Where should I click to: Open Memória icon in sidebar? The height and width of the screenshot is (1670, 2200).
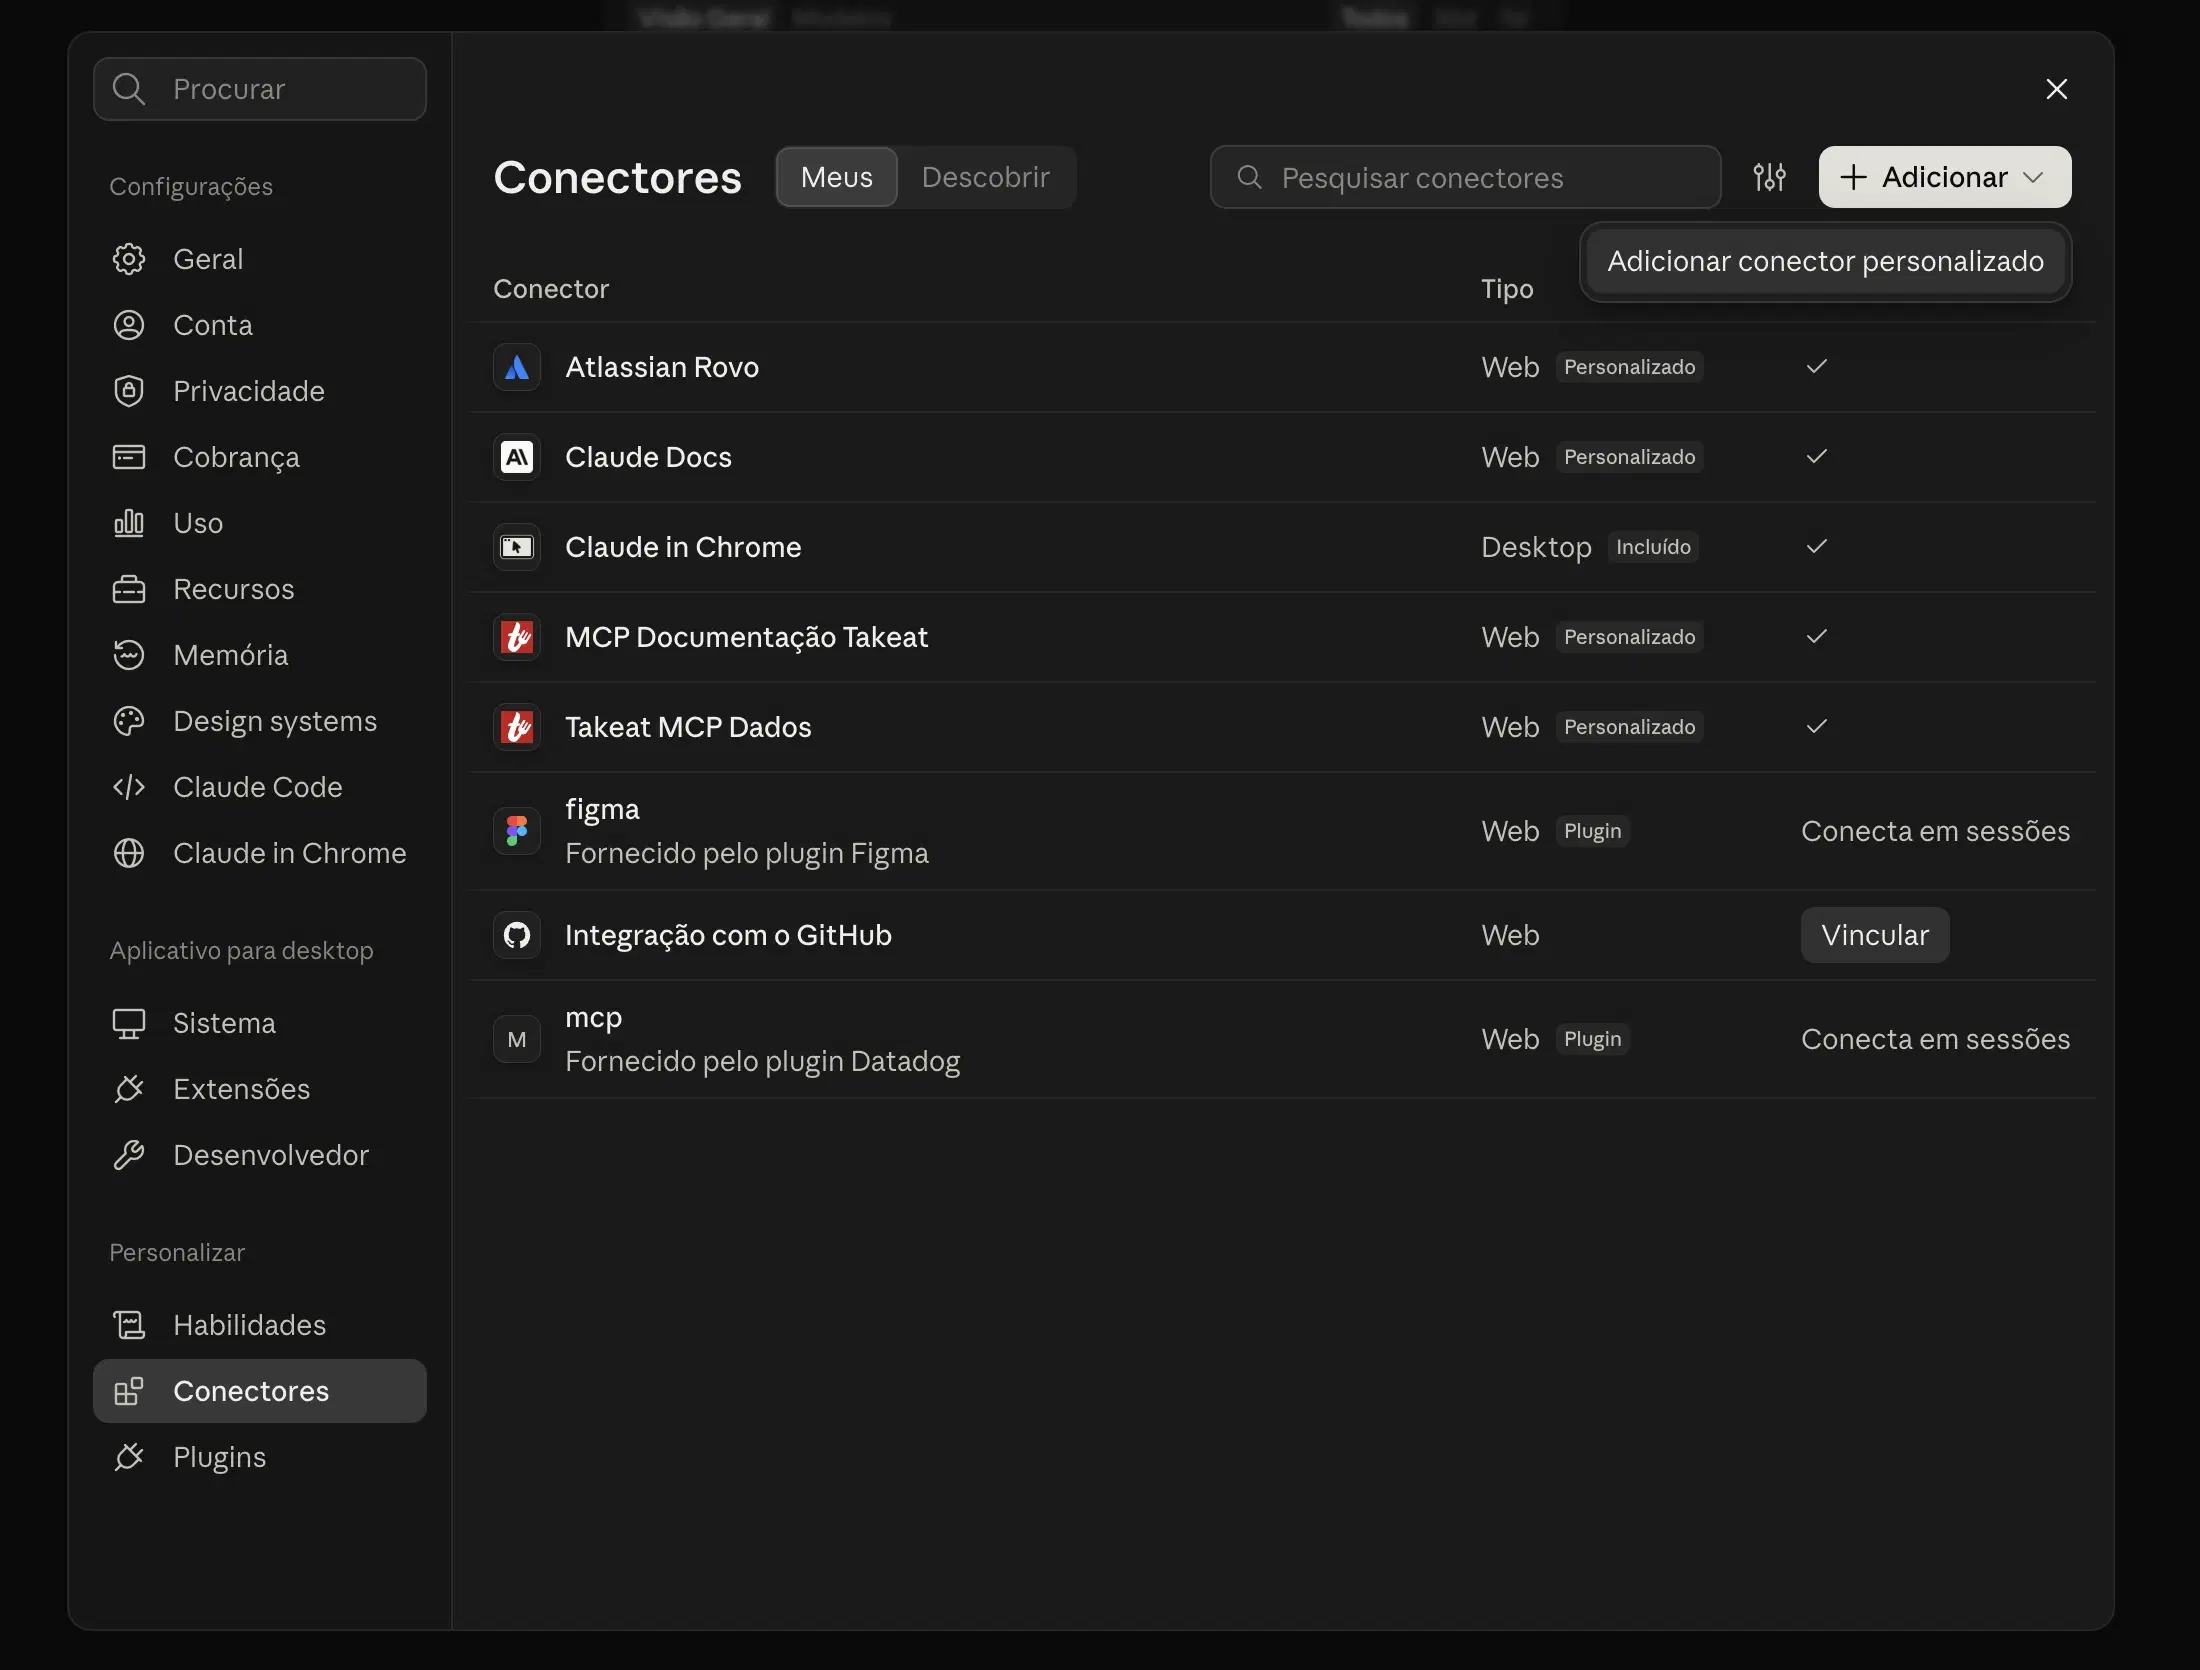129,655
